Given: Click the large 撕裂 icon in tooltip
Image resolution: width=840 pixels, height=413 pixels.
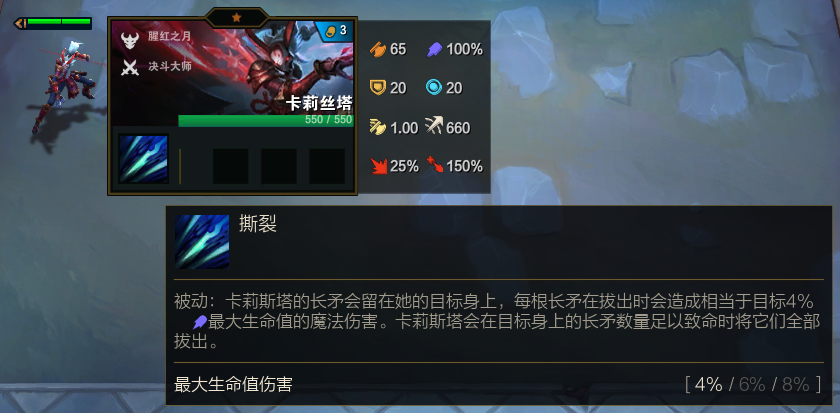Looking at the screenshot, I should (202, 242).
